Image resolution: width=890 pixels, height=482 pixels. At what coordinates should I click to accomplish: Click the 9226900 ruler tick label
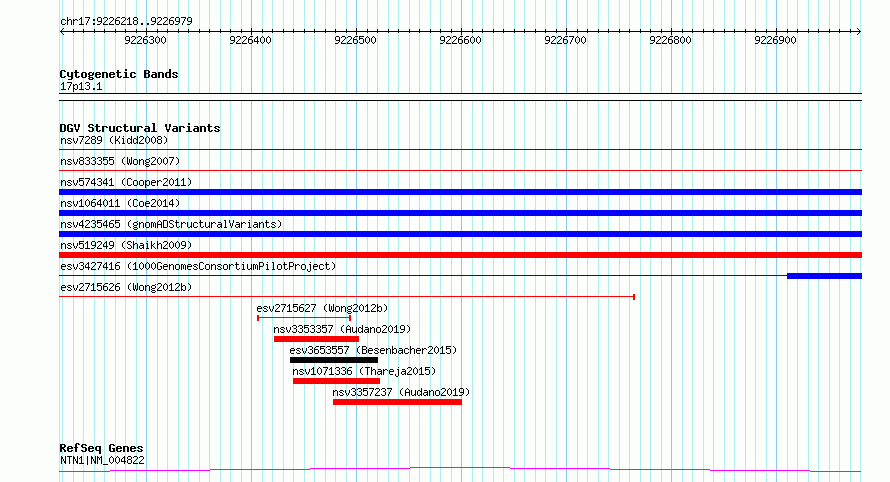pyautogui.click(x=775, y=40)
